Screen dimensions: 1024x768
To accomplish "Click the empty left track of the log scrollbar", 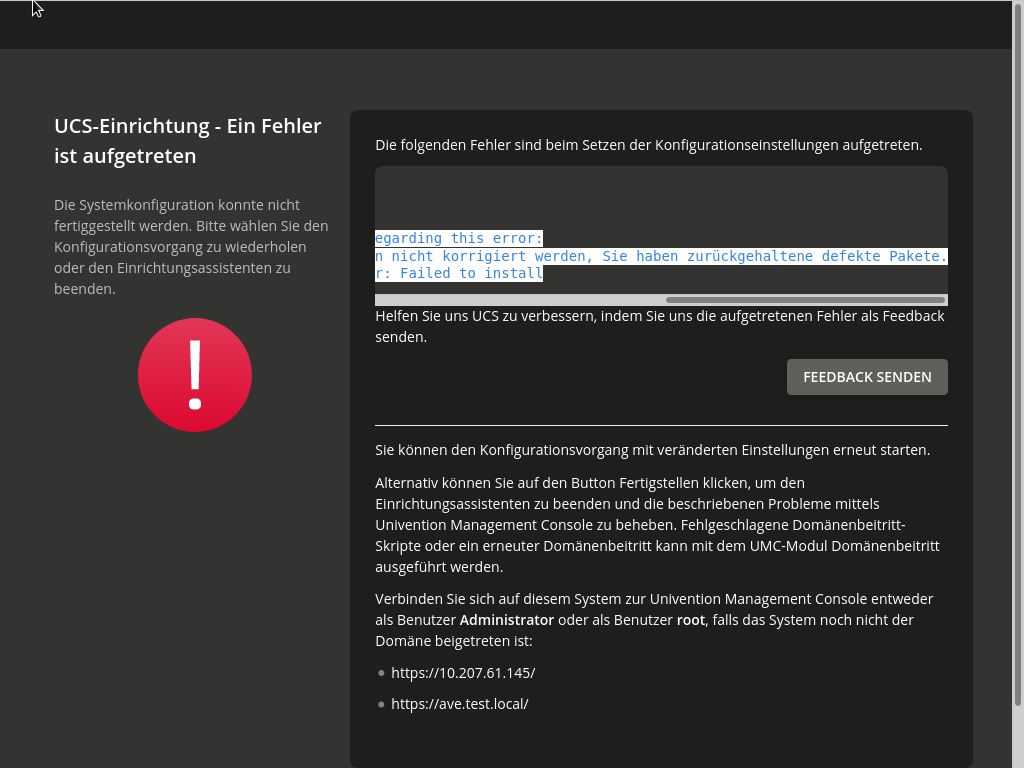I will pyautogui.click(x=518, y=300).
